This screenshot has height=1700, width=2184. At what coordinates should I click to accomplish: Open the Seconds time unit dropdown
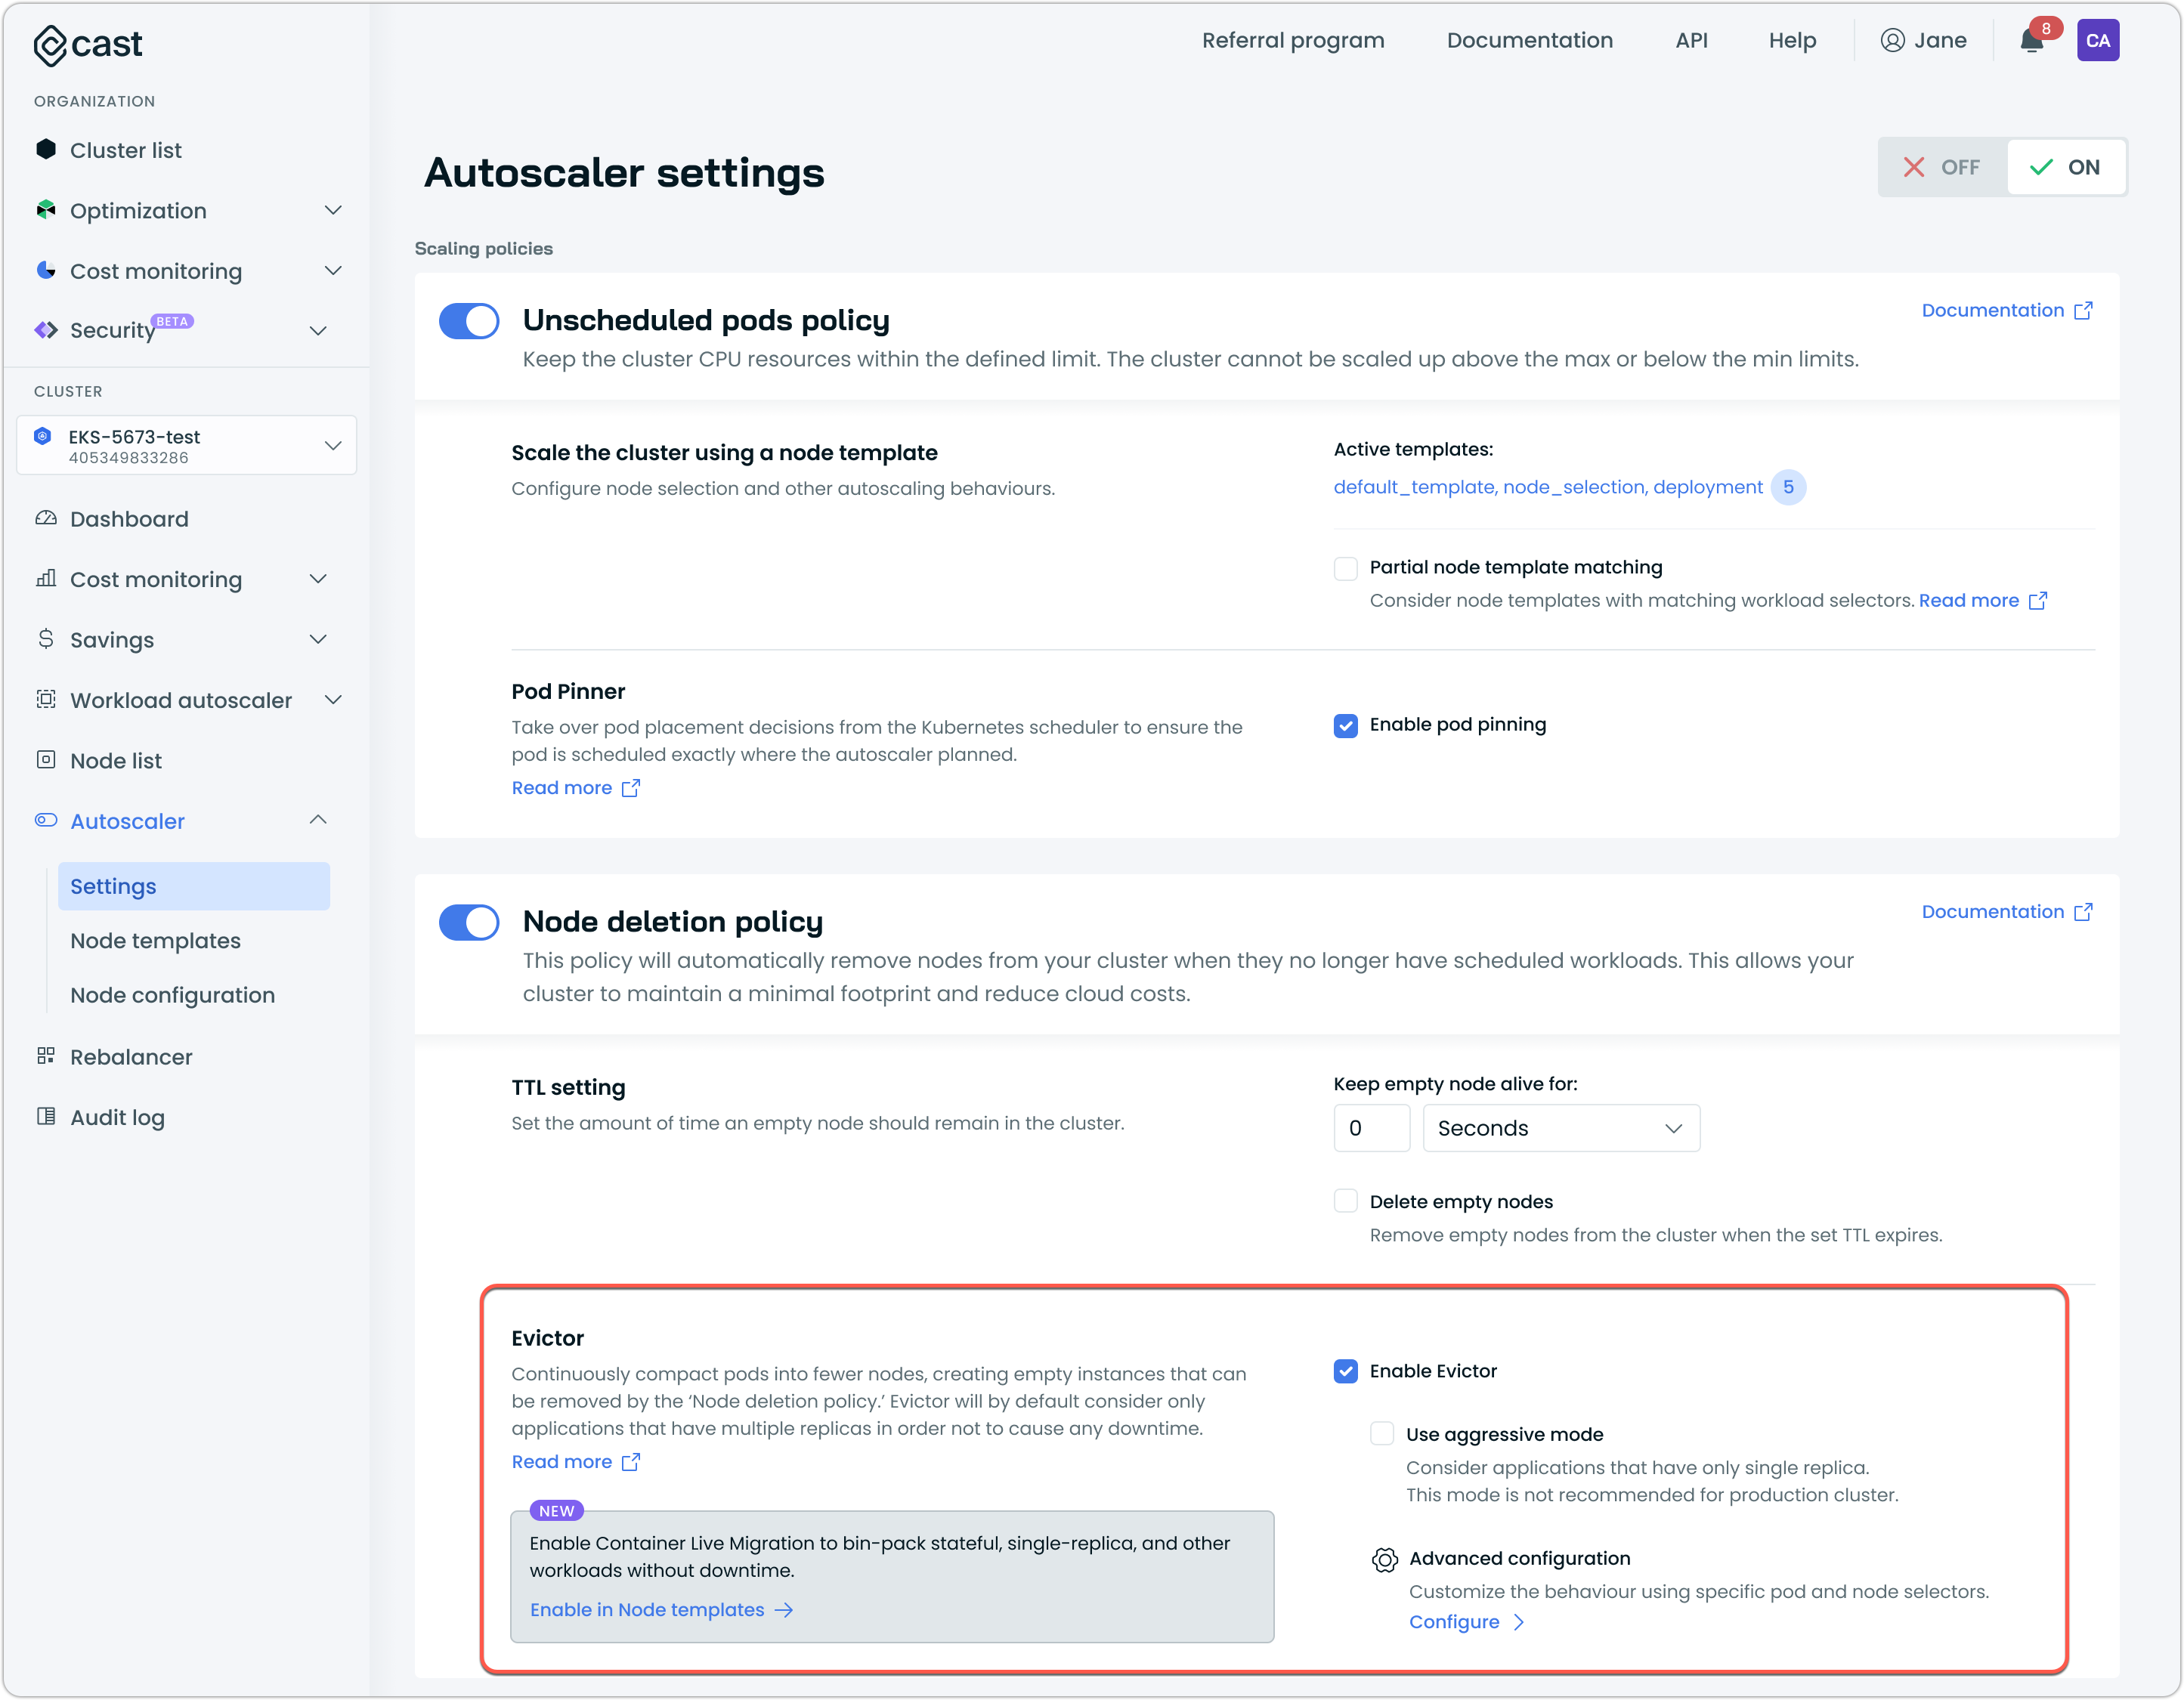pos(1560,1128)
